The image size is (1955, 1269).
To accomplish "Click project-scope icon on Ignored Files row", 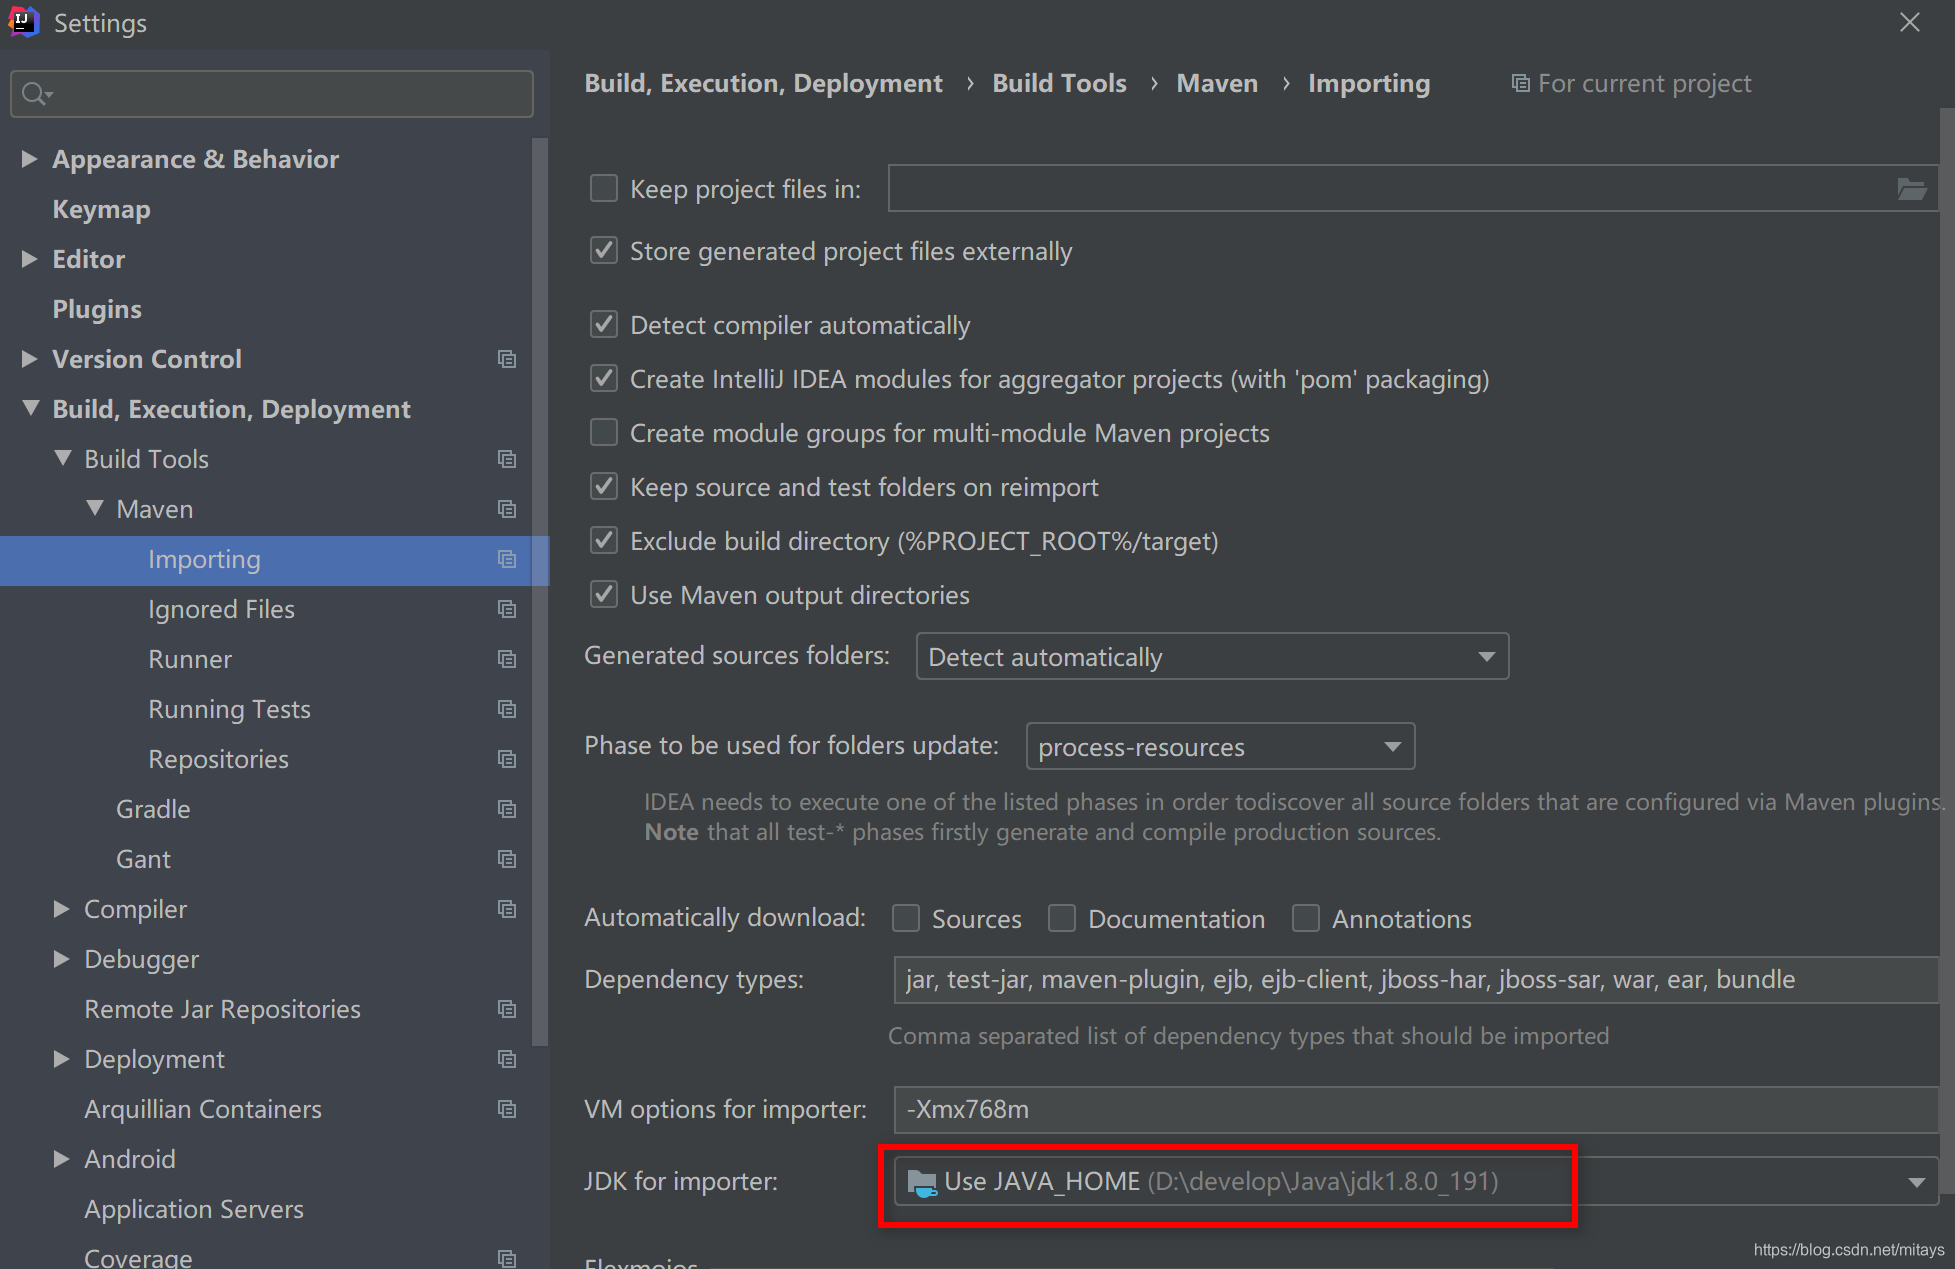I will pos(507,609).
